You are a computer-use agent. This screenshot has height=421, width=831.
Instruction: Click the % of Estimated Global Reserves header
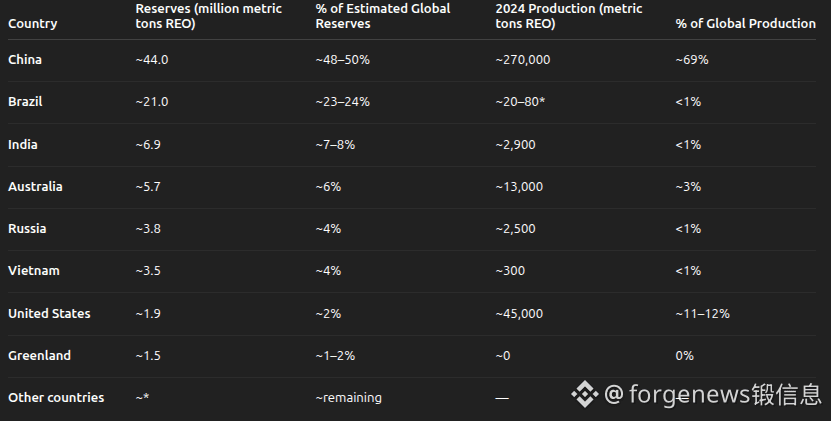point(382,16)
